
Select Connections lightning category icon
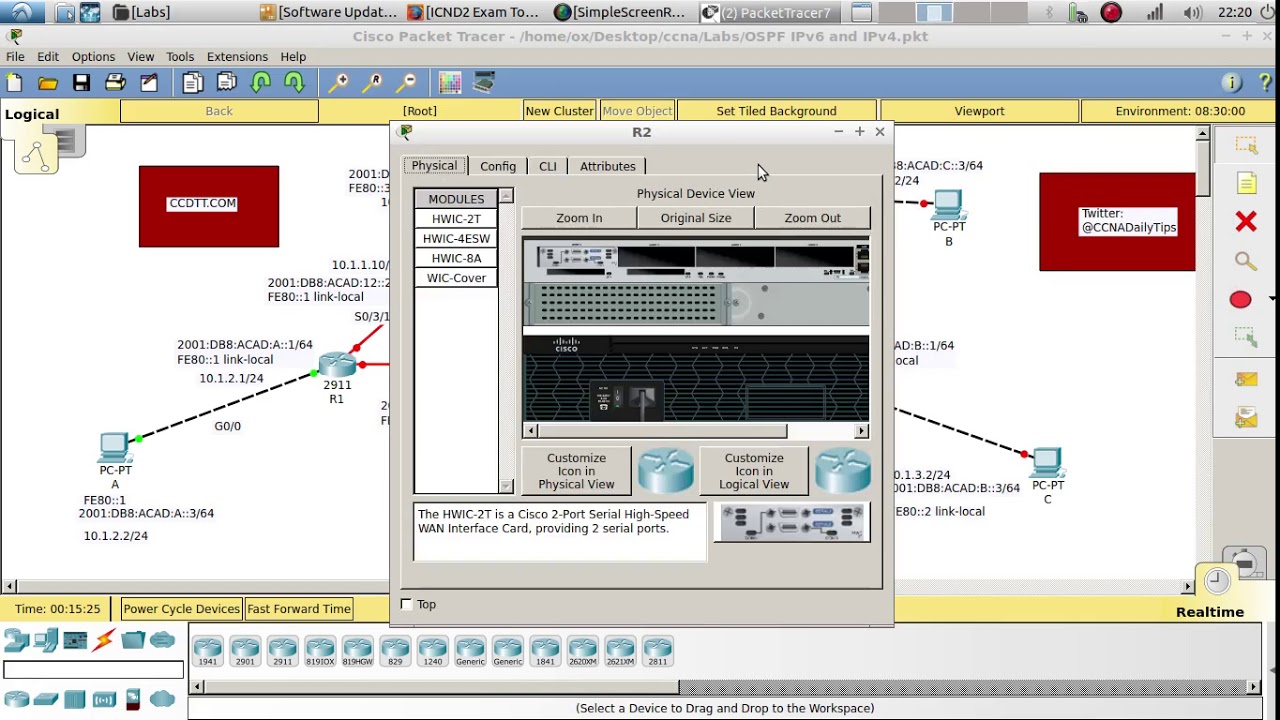[104, 640]
